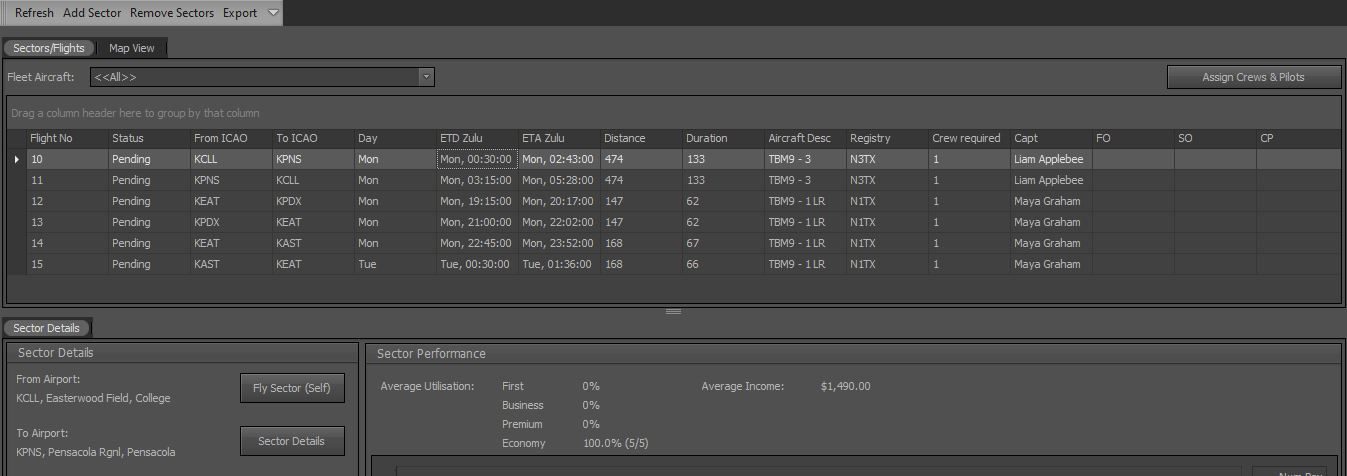Click KCLL in flight 10's From ICAO
The width and height of the screenshot is (1347, 476).
[231, 159]
